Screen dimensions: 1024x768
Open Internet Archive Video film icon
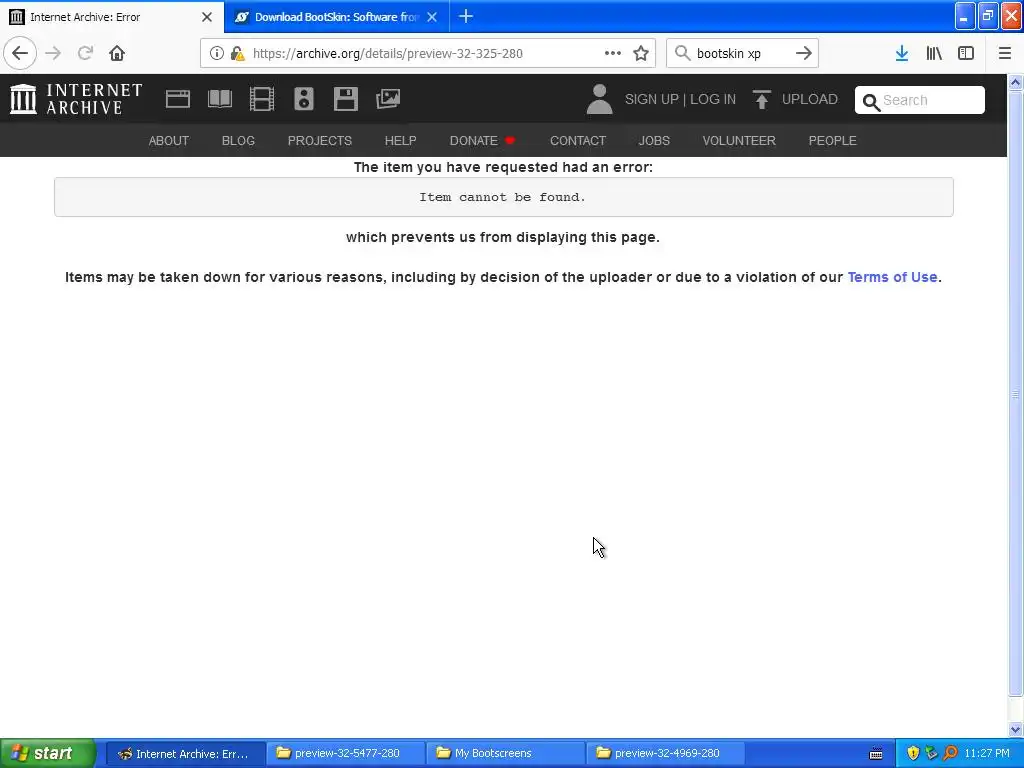(x=262, y=99)
